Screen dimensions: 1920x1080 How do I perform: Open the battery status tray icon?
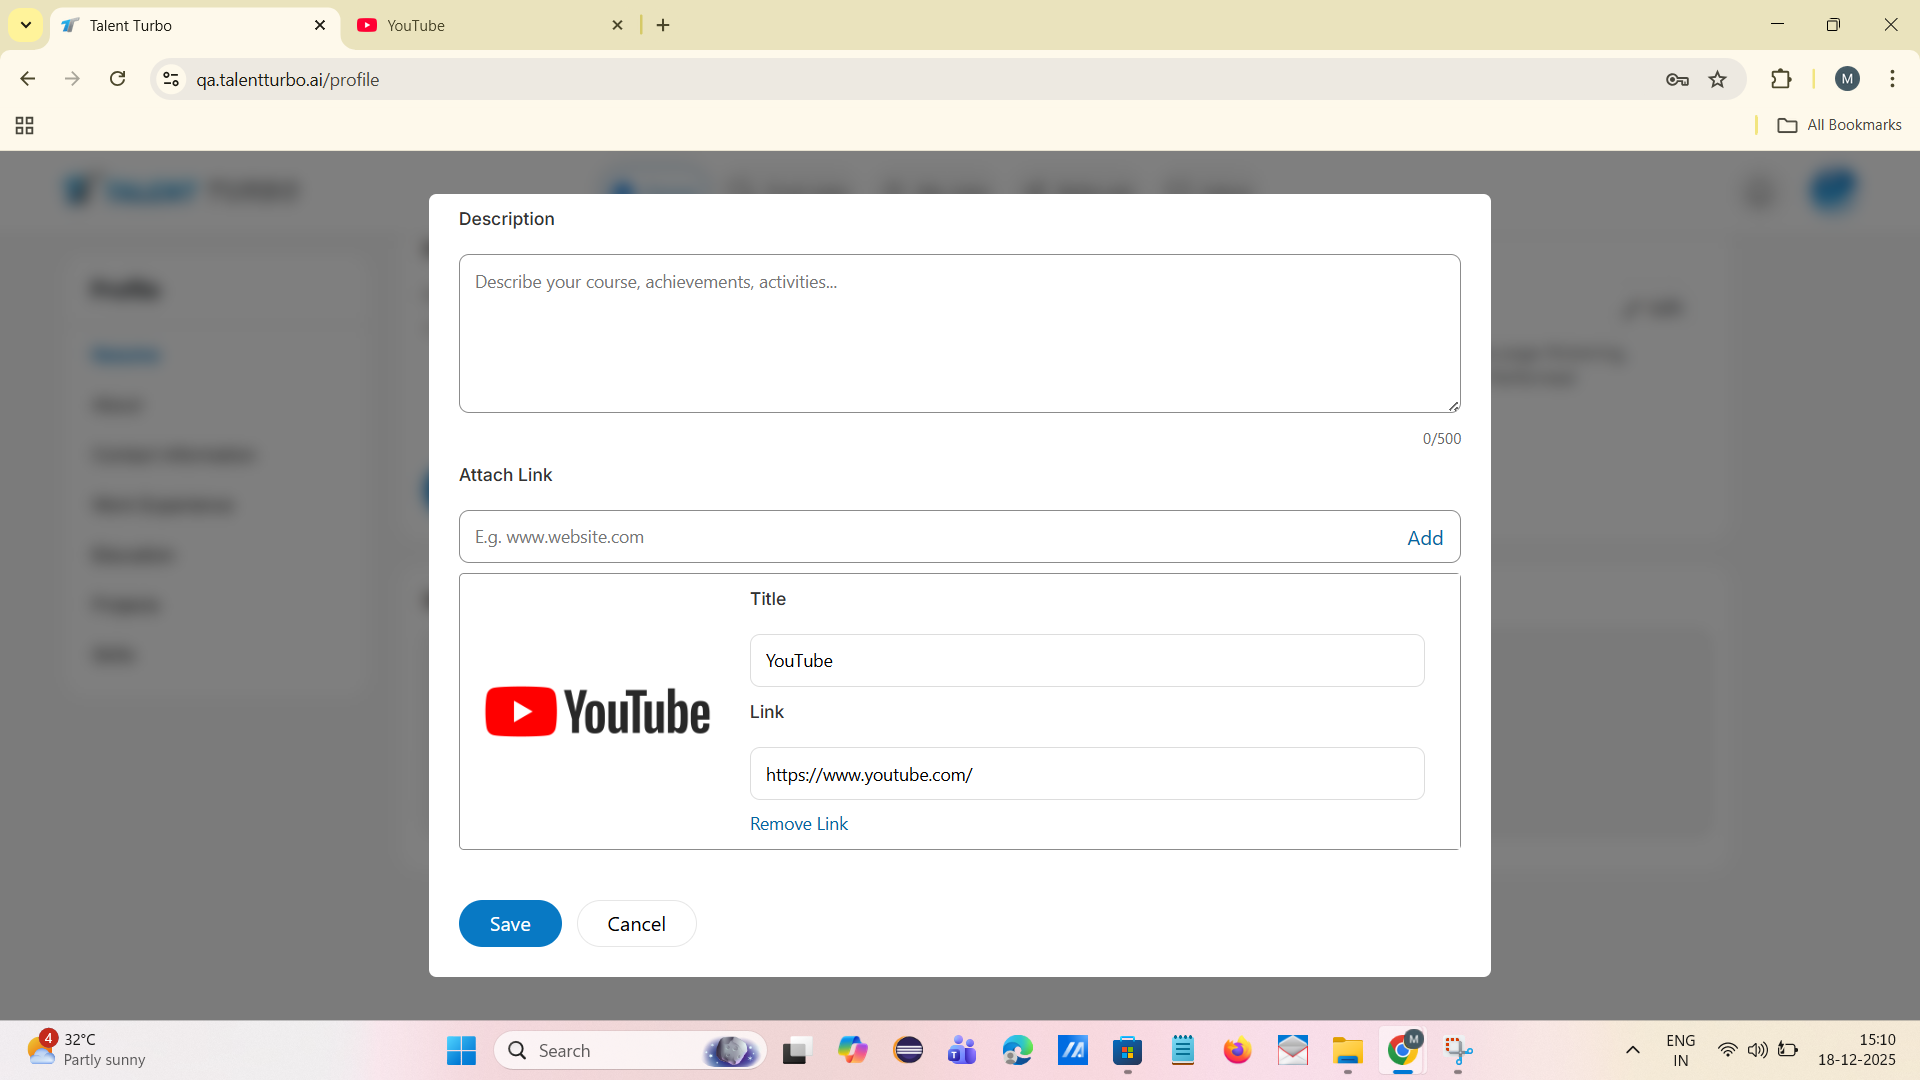[x=1788, y=1050]
